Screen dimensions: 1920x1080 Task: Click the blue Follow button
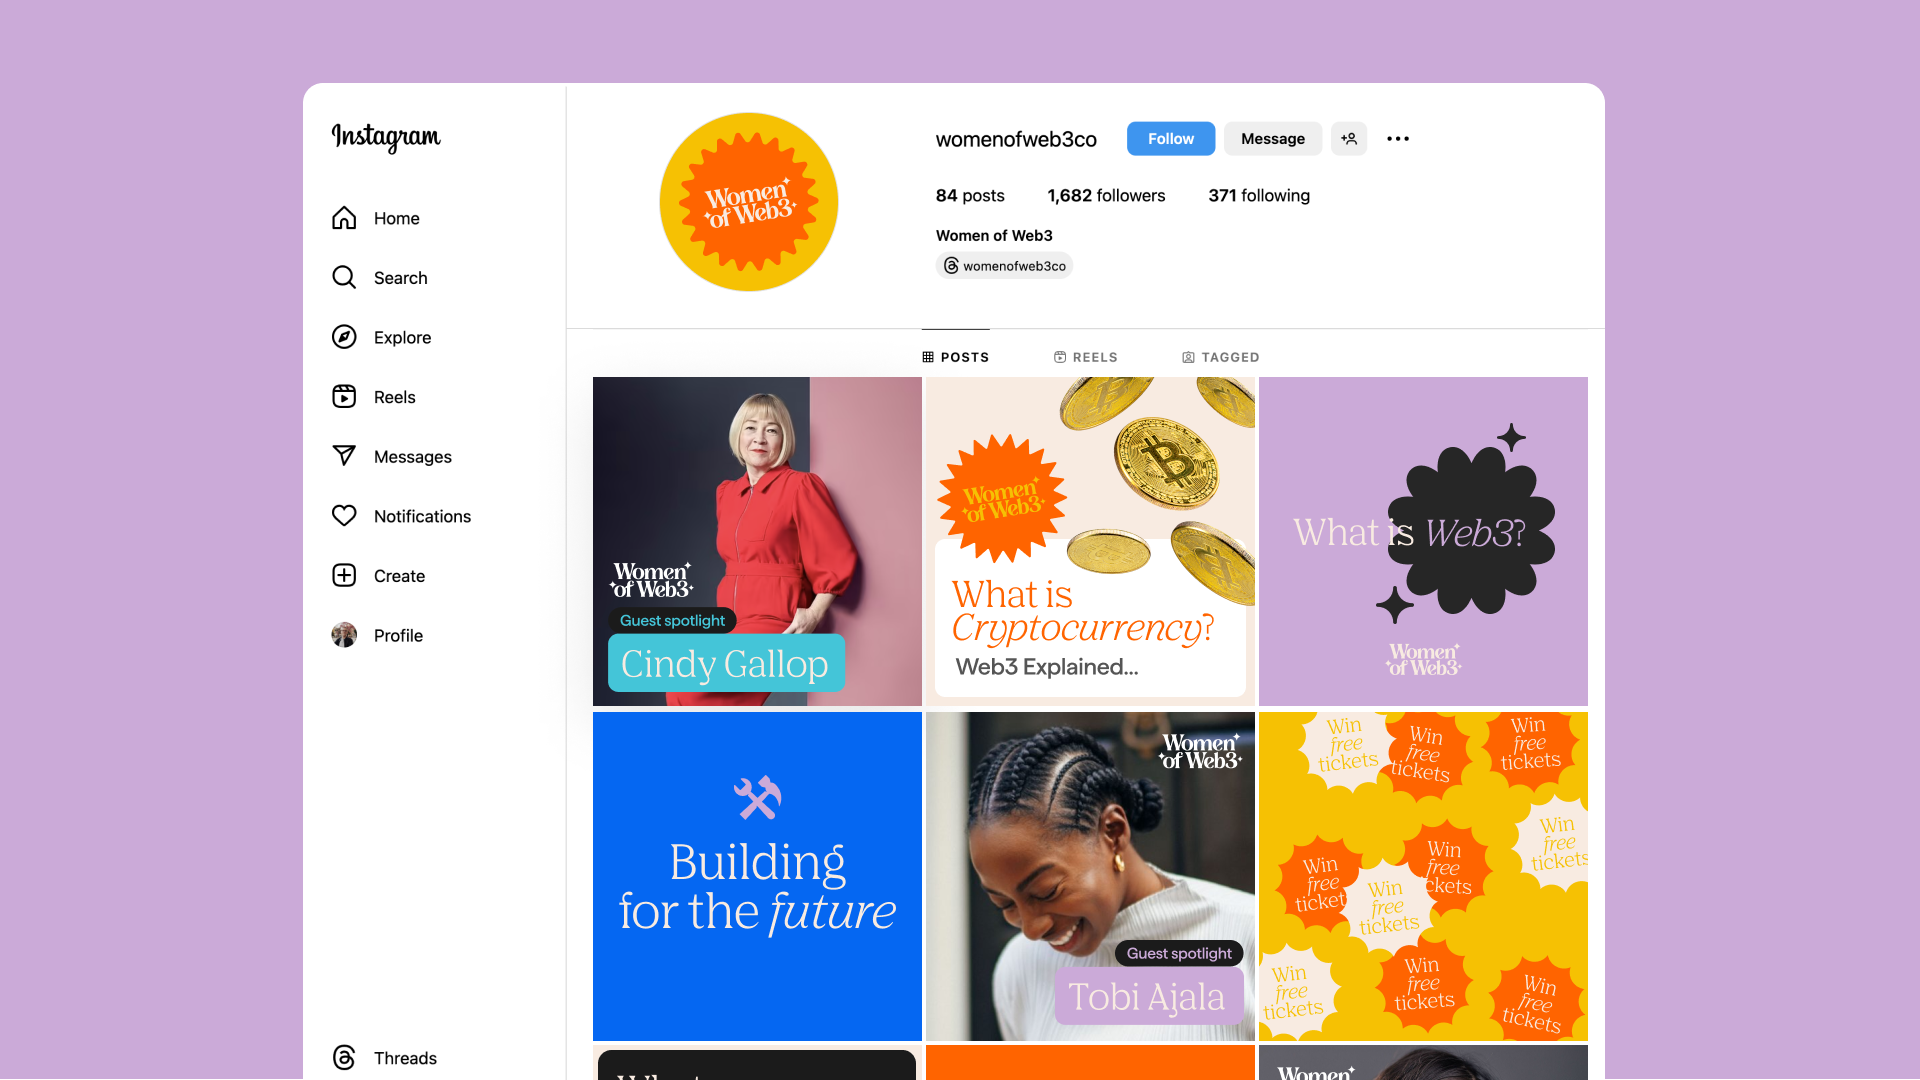click(x=1171, y=139)
